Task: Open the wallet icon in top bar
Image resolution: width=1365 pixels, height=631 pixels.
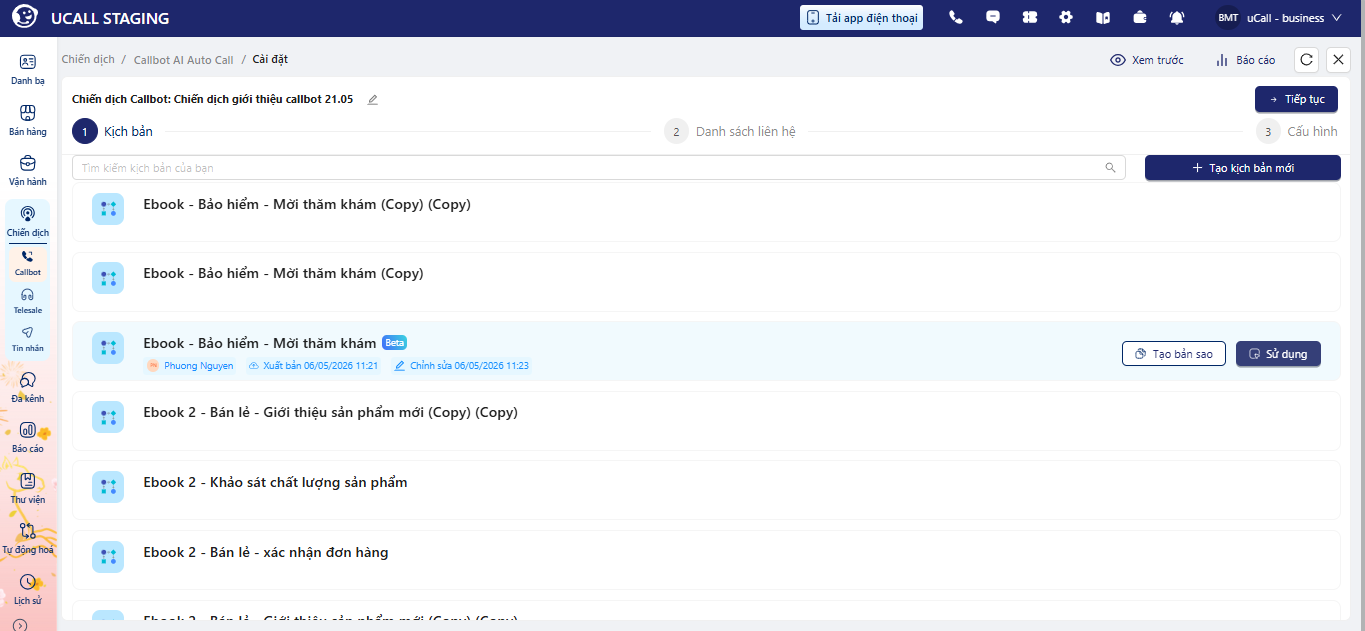Action: pos(1140,17)
